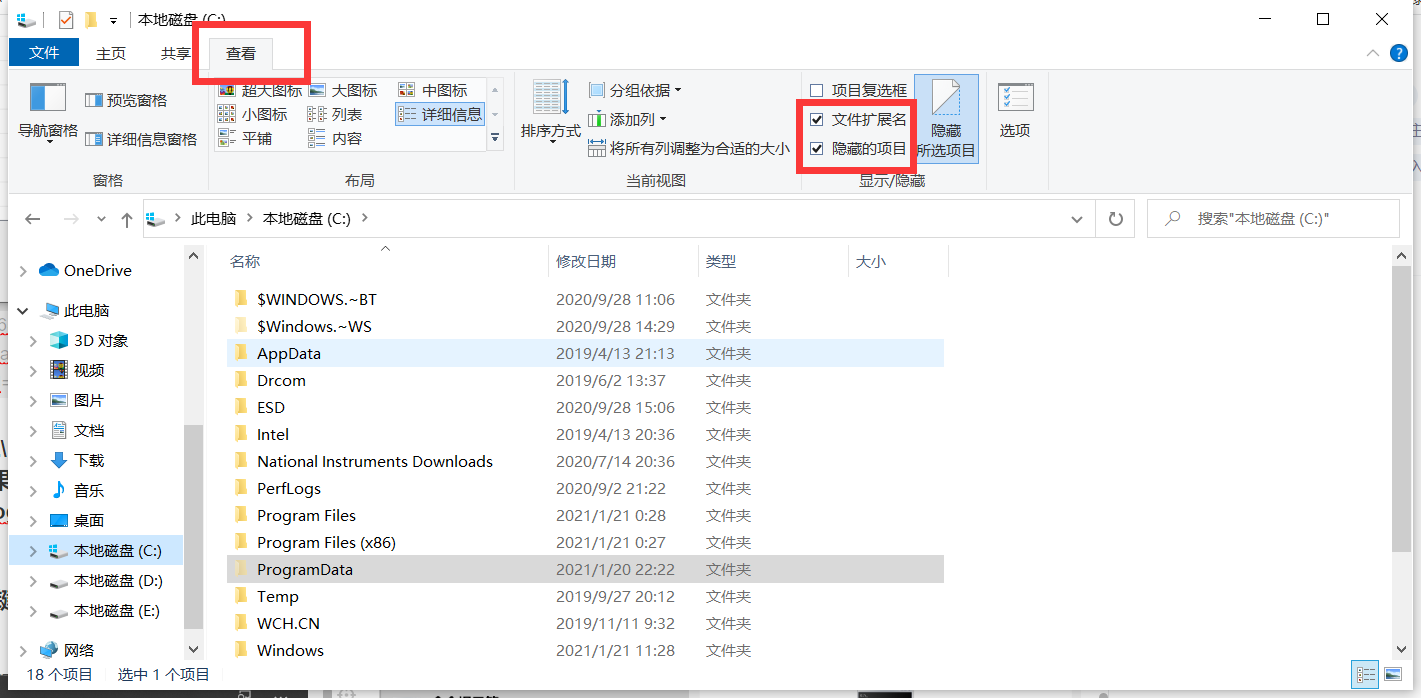
Task: Click 隐藏所选项目 hide selected items button
Action: (946, 119)
